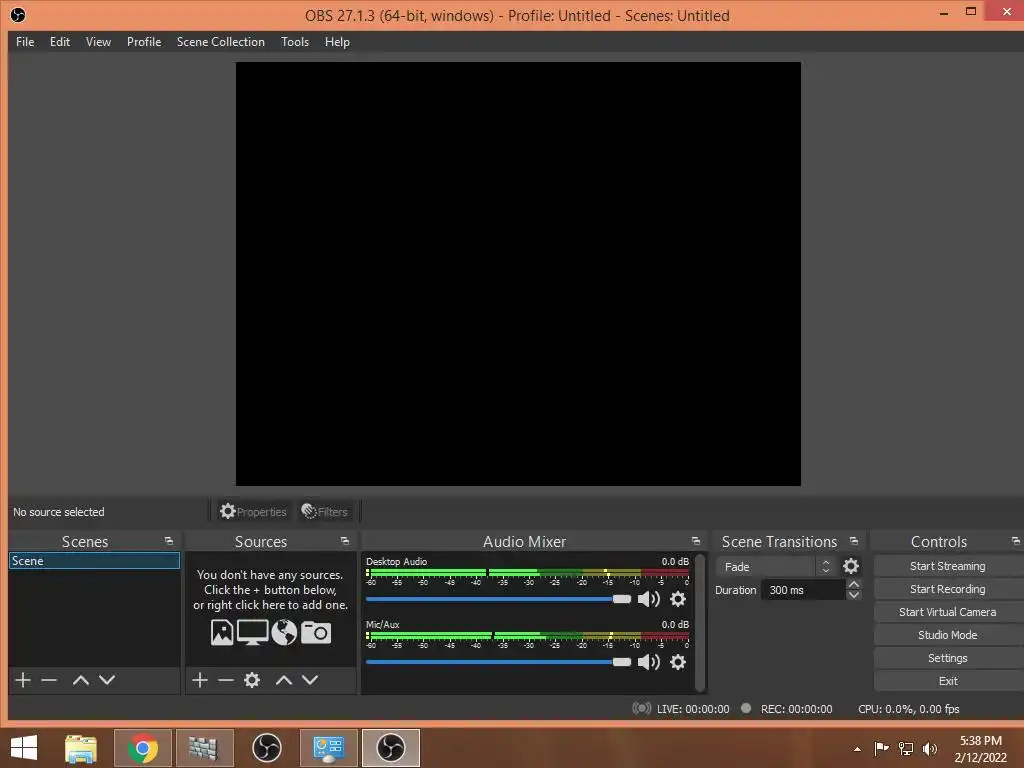Show hidden system tray icons

coord(857,749)
